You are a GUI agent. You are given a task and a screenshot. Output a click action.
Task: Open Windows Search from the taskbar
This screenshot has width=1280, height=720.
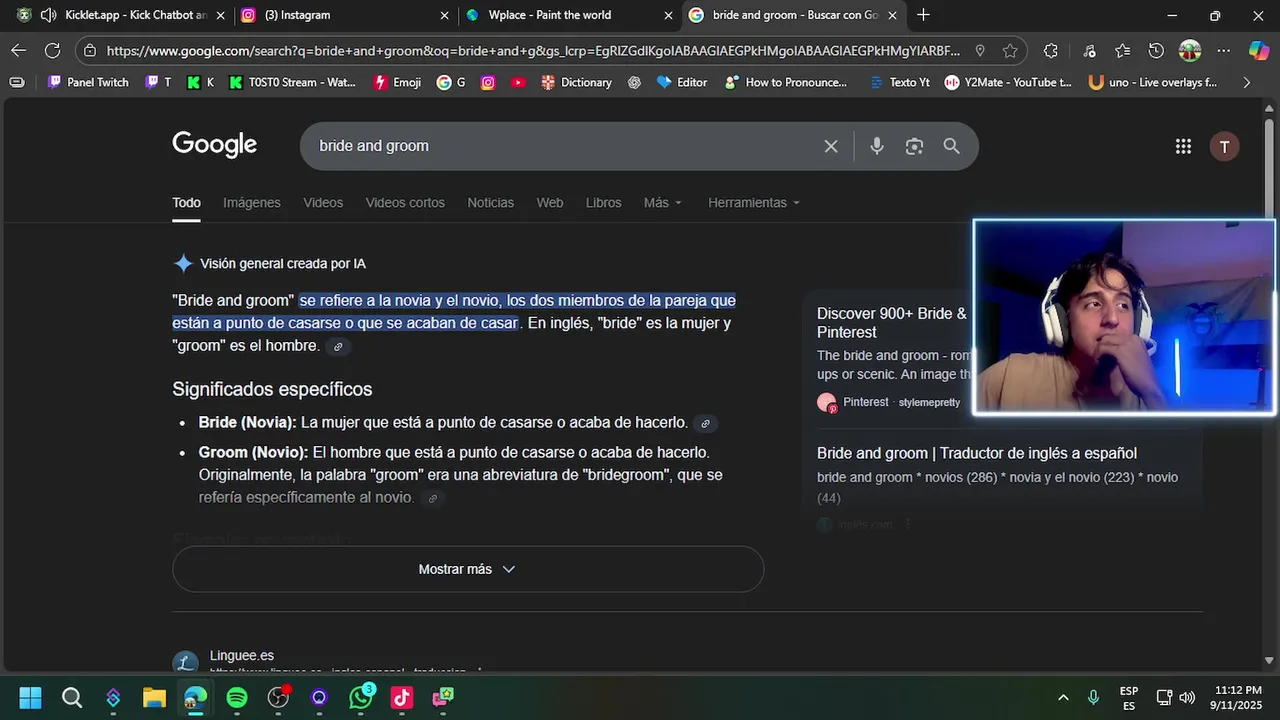pos(72,697)
